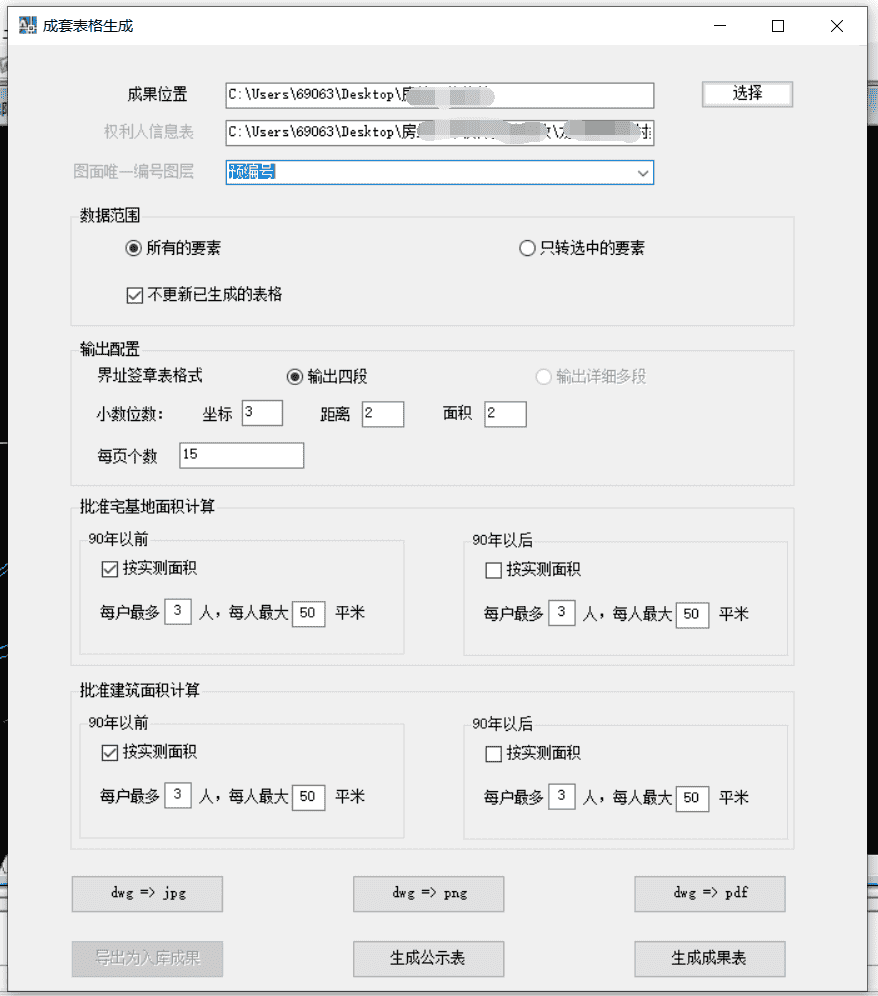The height and width of the screenshot is (996, 878).
Task: Toggle 按实测面积 under 宅基地 90年以前
Action: [x=110, y=570]
